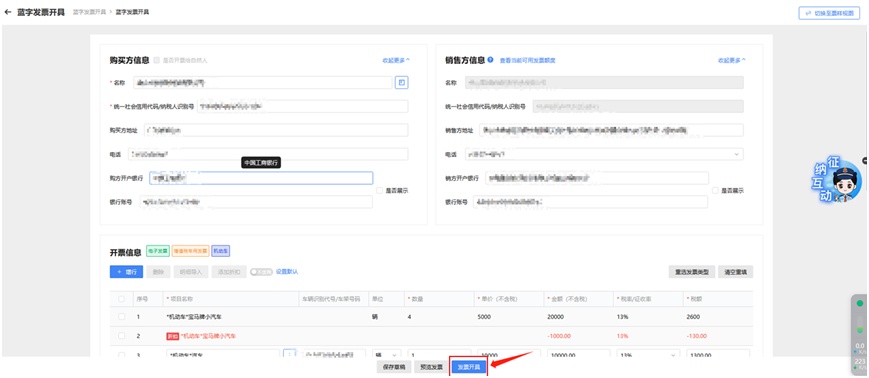Click the 蓝字发票开具 breadcrumb parent link
The width and height of the screenshot is (869, 378).
(90, 12)
